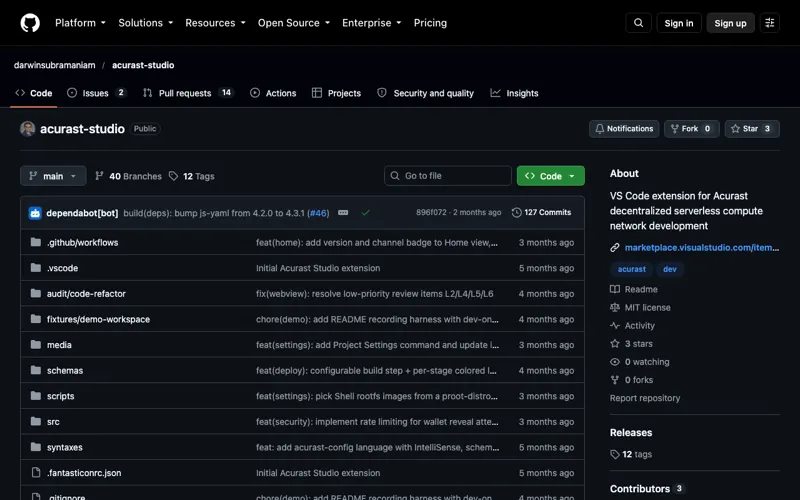
Task: Click the Readme book icon
Action: click(x=615, y=289)
